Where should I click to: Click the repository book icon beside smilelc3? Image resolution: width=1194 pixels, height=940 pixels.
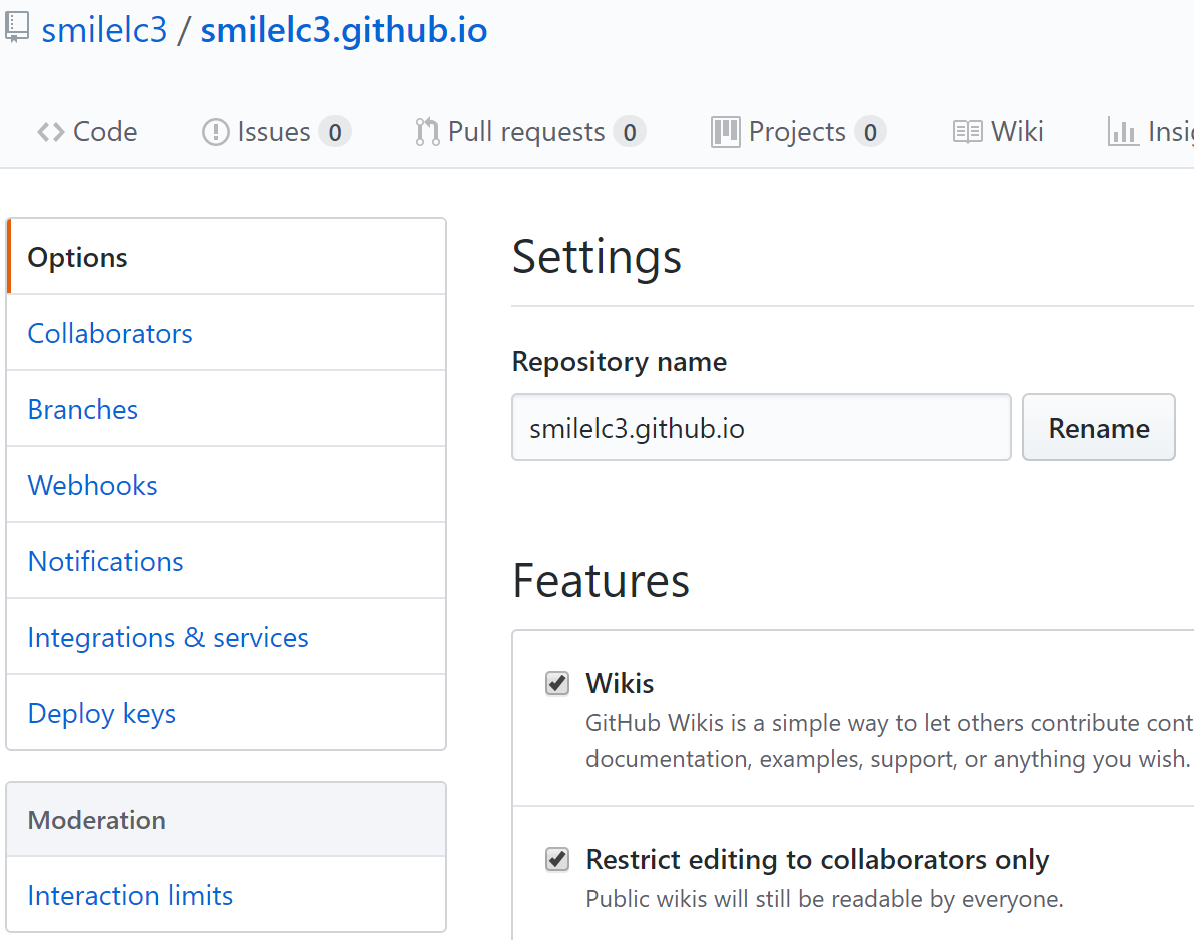17,27
